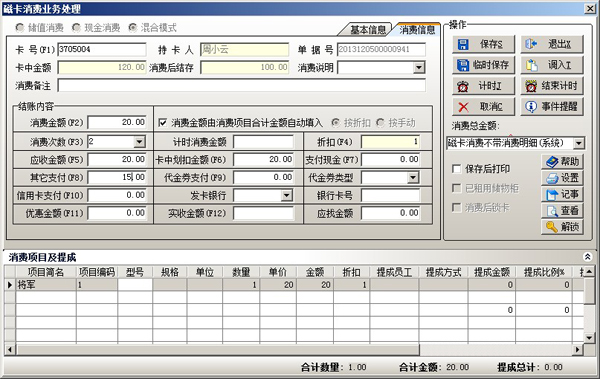Click the 折扣(F4) field
The width and height of the screenshot is (600, 379).
(x=391, y=142)
